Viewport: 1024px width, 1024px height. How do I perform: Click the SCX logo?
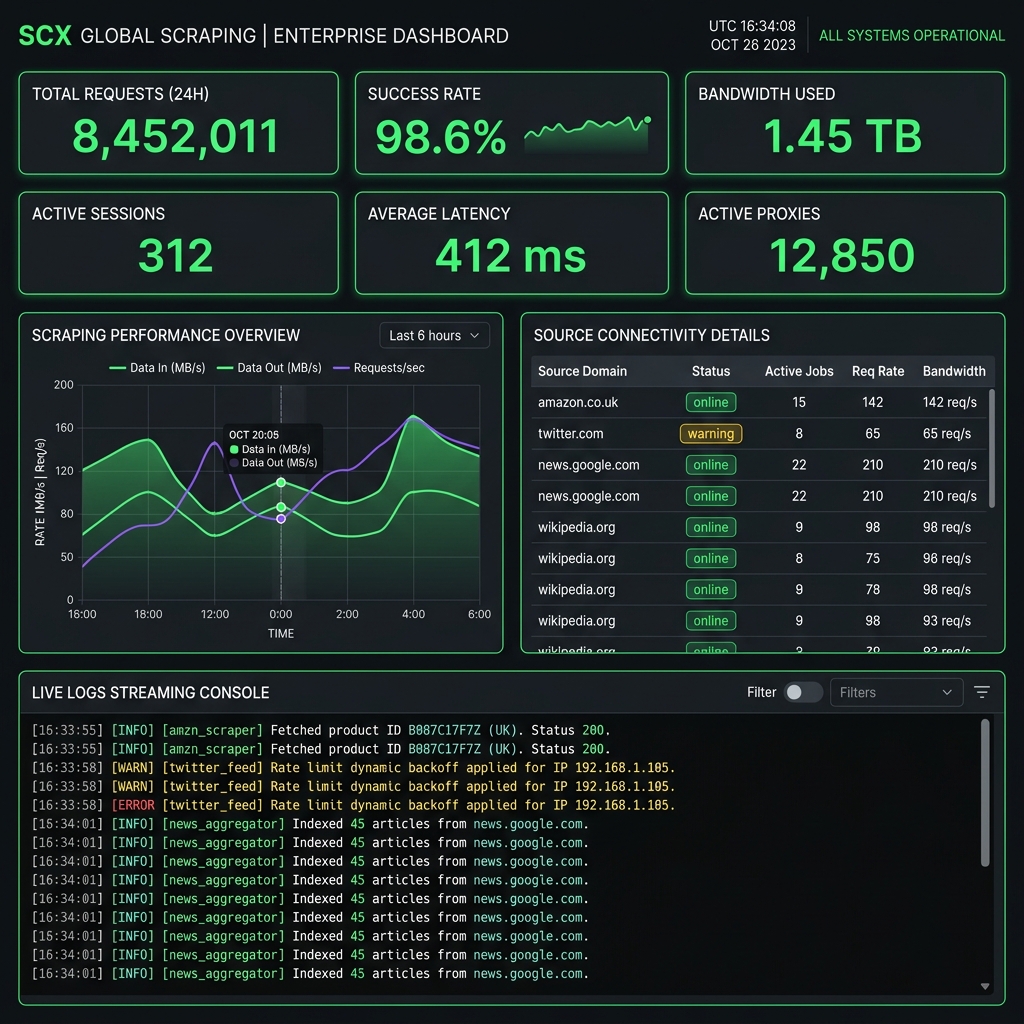tap(44, 35)
